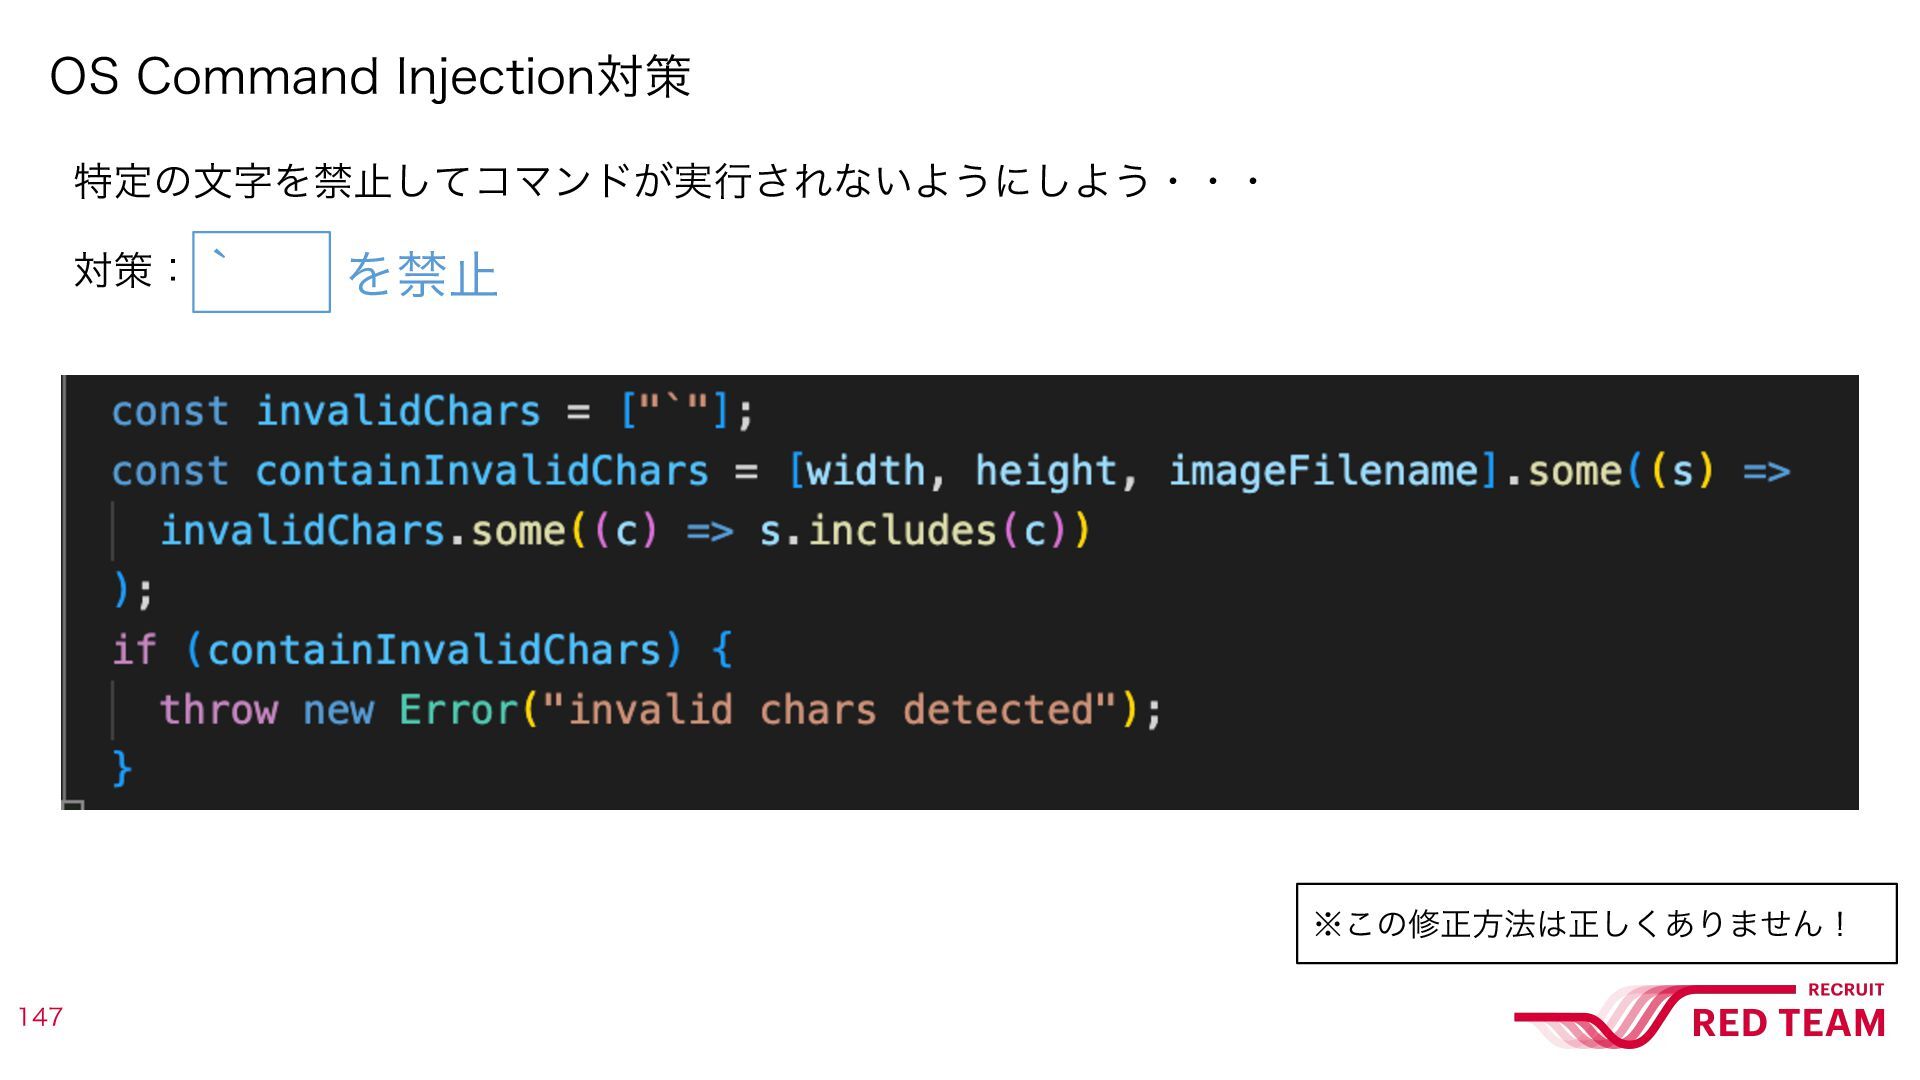Image resolution: width=1920 pixels, height=1080 pixels.
Task: Click the Error class name in code
Action: (458, 710)
